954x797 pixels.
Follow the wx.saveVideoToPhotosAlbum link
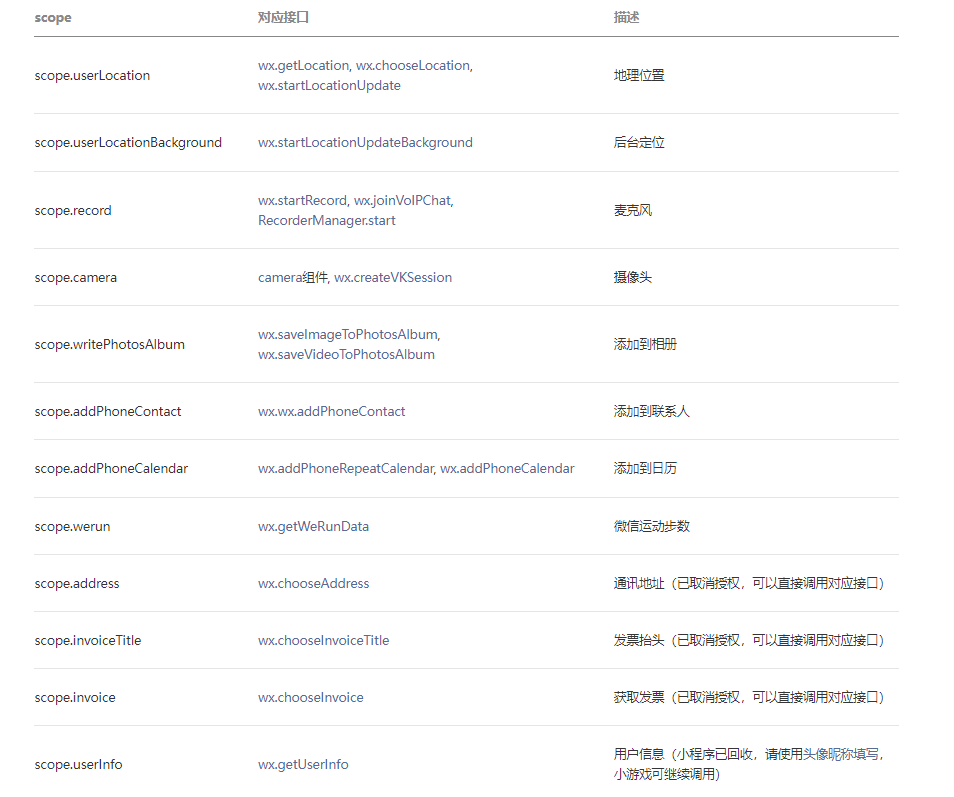346,355
